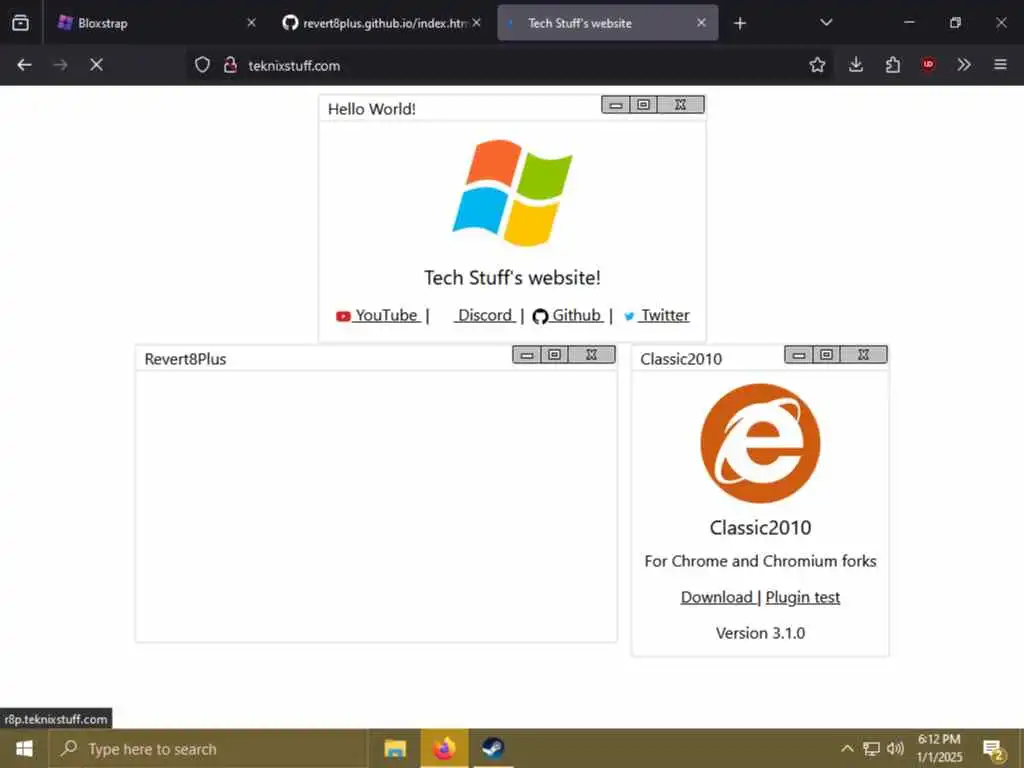The image size is (1024, 768).
Task: Click the Windows flag logo image
Action: click(x=512, y=193)
